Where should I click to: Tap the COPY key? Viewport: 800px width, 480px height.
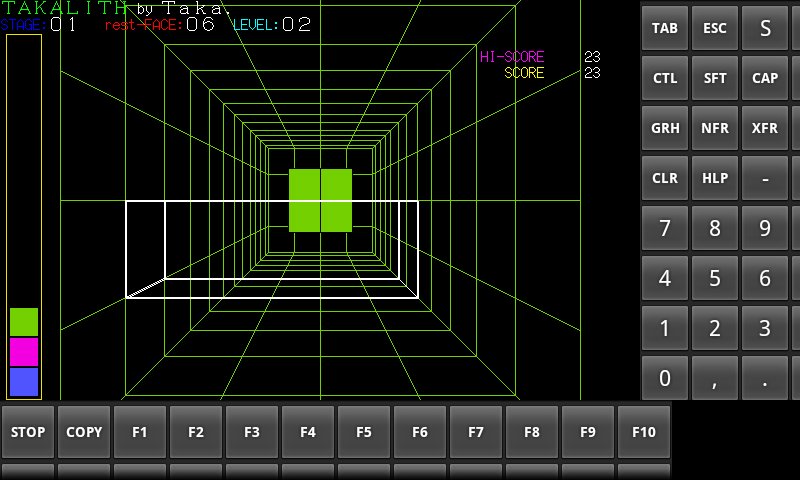(x=84, y=432)
